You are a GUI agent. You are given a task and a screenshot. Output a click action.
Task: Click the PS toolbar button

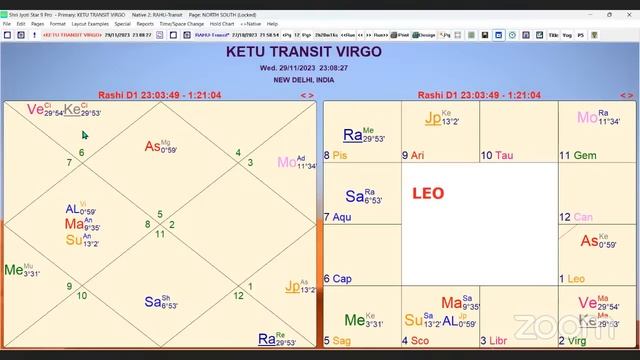coord(580,35)
